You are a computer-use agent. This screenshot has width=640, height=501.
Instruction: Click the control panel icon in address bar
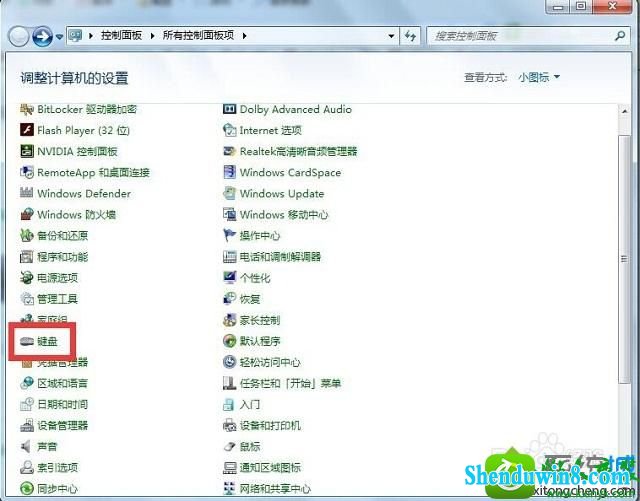tap(76, 36)
